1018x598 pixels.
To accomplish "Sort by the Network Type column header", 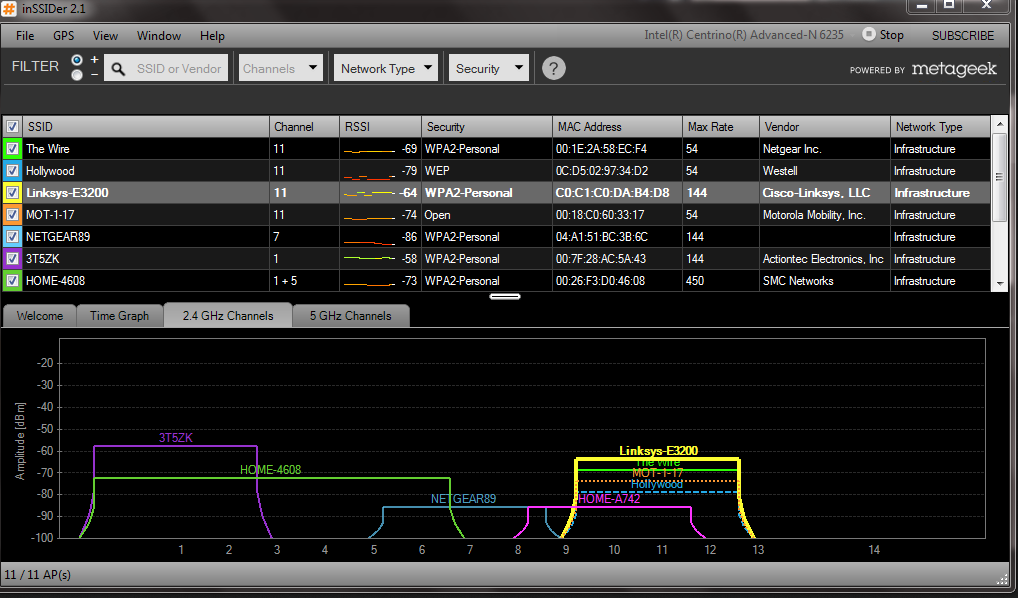I will click(x=940, y=127).
